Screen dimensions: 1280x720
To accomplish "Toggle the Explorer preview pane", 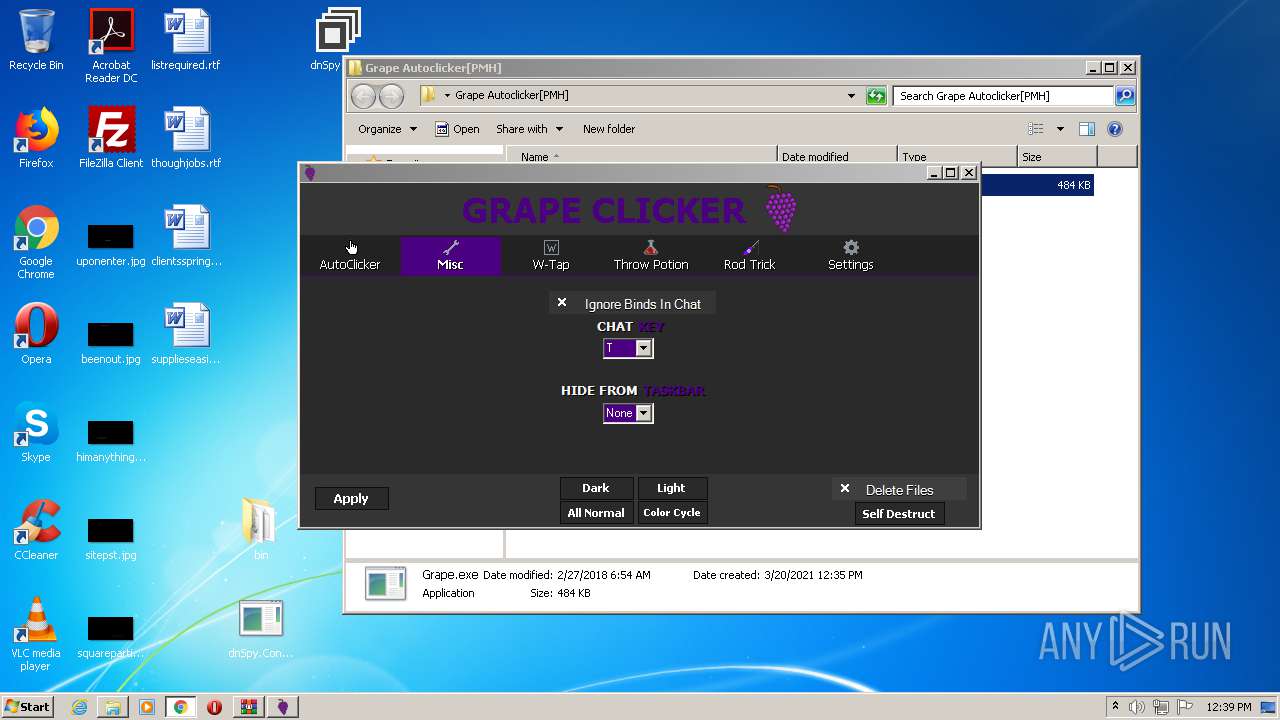I will tap(1087, 129).
